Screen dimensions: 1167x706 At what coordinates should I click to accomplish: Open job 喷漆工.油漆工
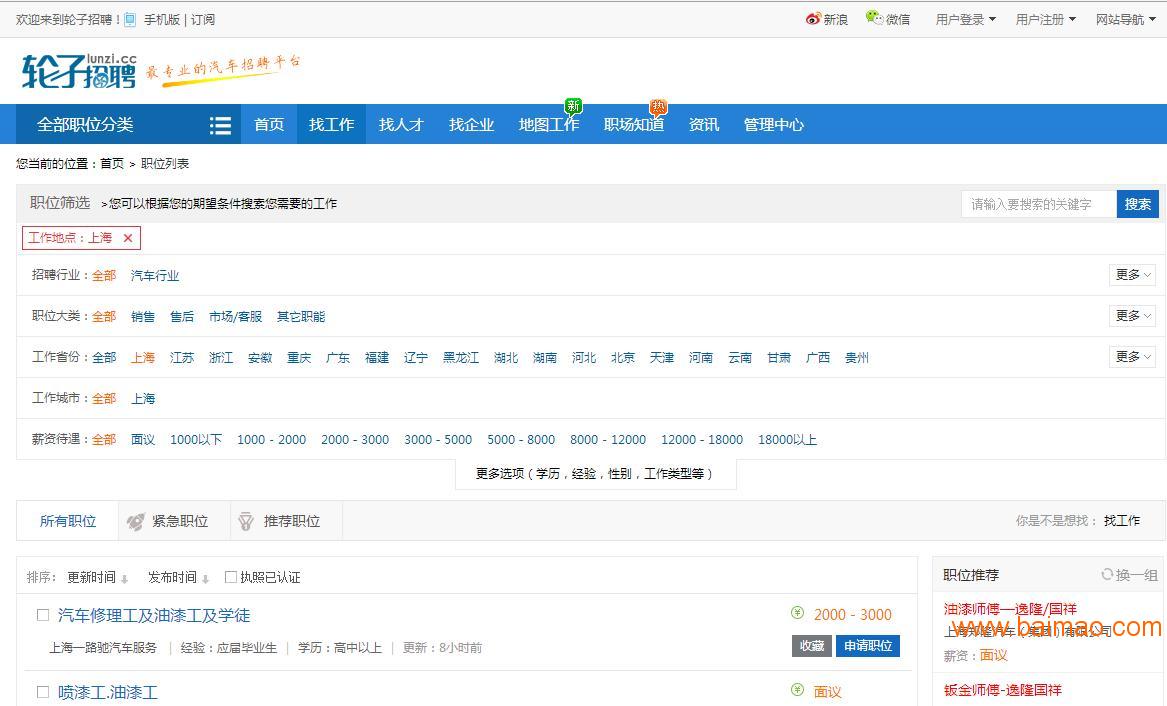[x=108, y=693]
